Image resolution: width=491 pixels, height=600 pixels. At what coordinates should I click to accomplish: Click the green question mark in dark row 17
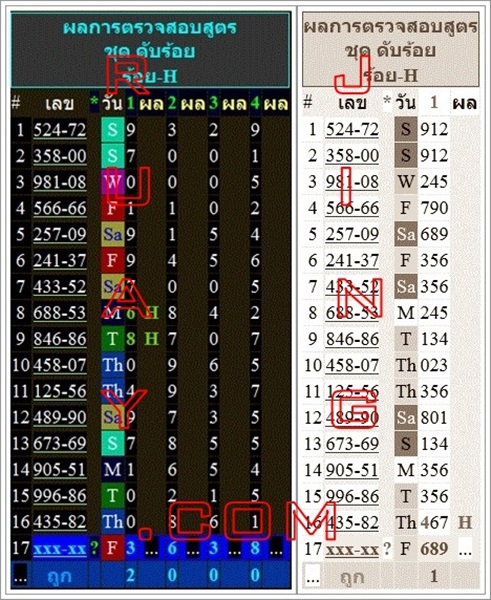point(94,548)
